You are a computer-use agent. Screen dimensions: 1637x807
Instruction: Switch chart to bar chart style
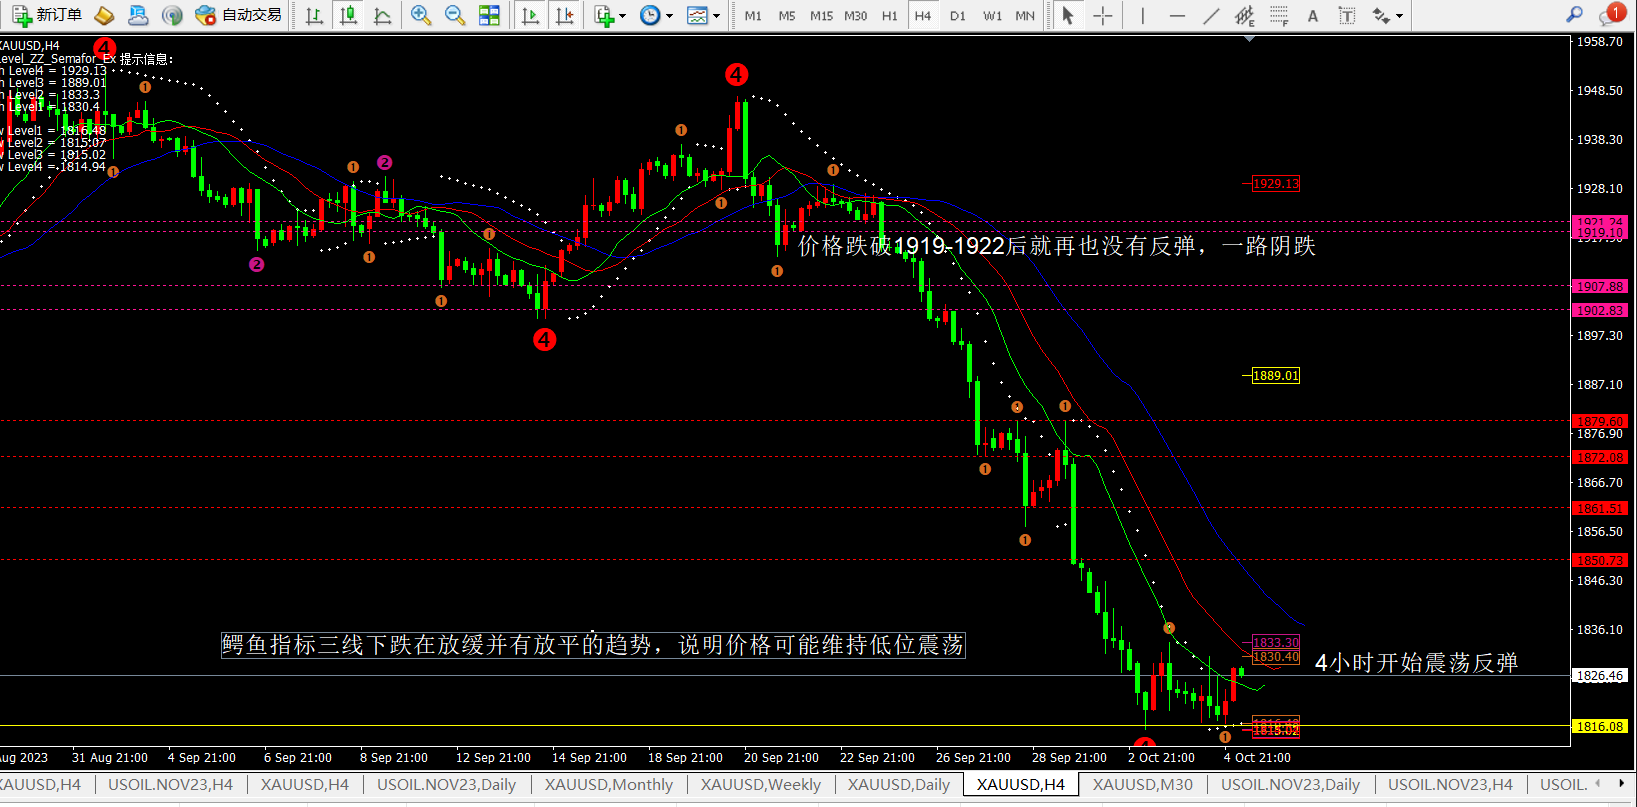(x=314, y=15)
